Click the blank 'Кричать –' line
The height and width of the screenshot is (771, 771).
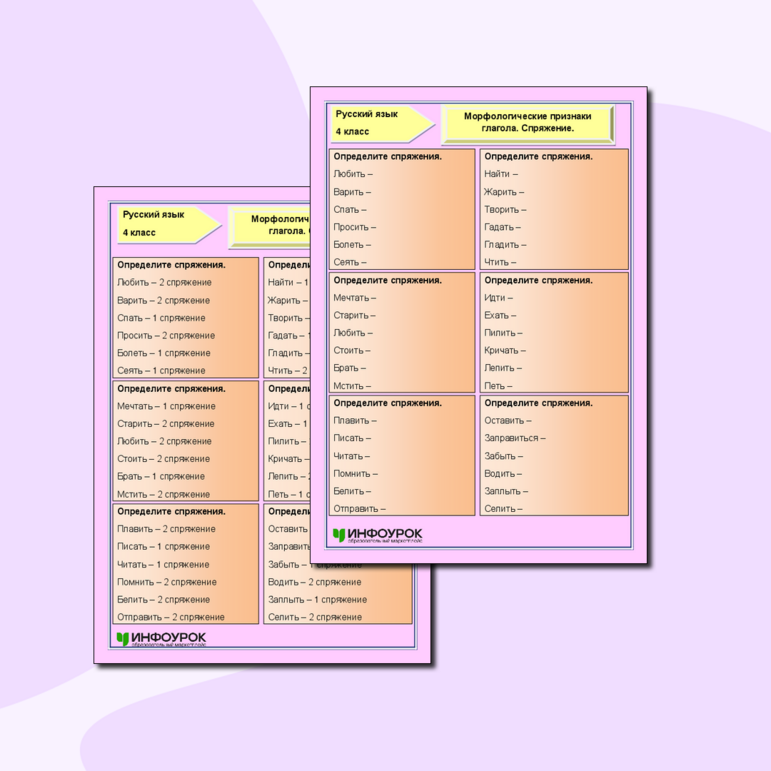(504, 351)
